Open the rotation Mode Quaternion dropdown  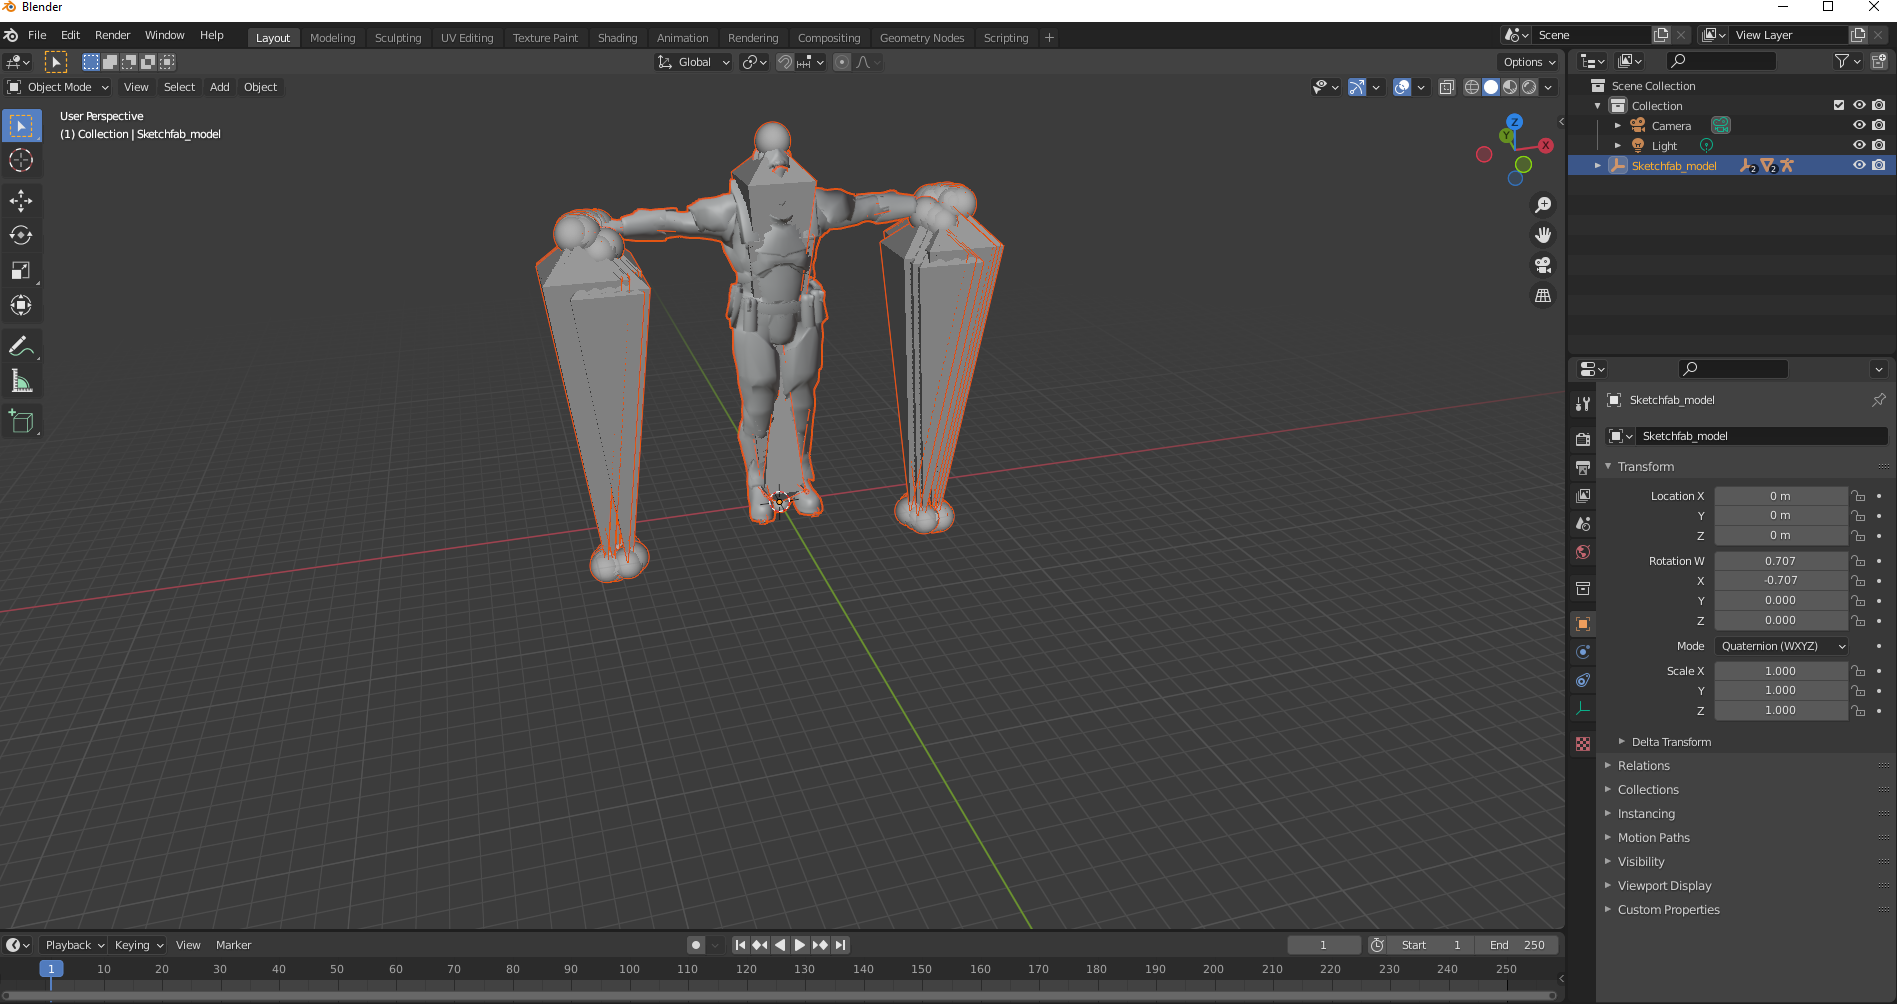(x=1781, y=646)
